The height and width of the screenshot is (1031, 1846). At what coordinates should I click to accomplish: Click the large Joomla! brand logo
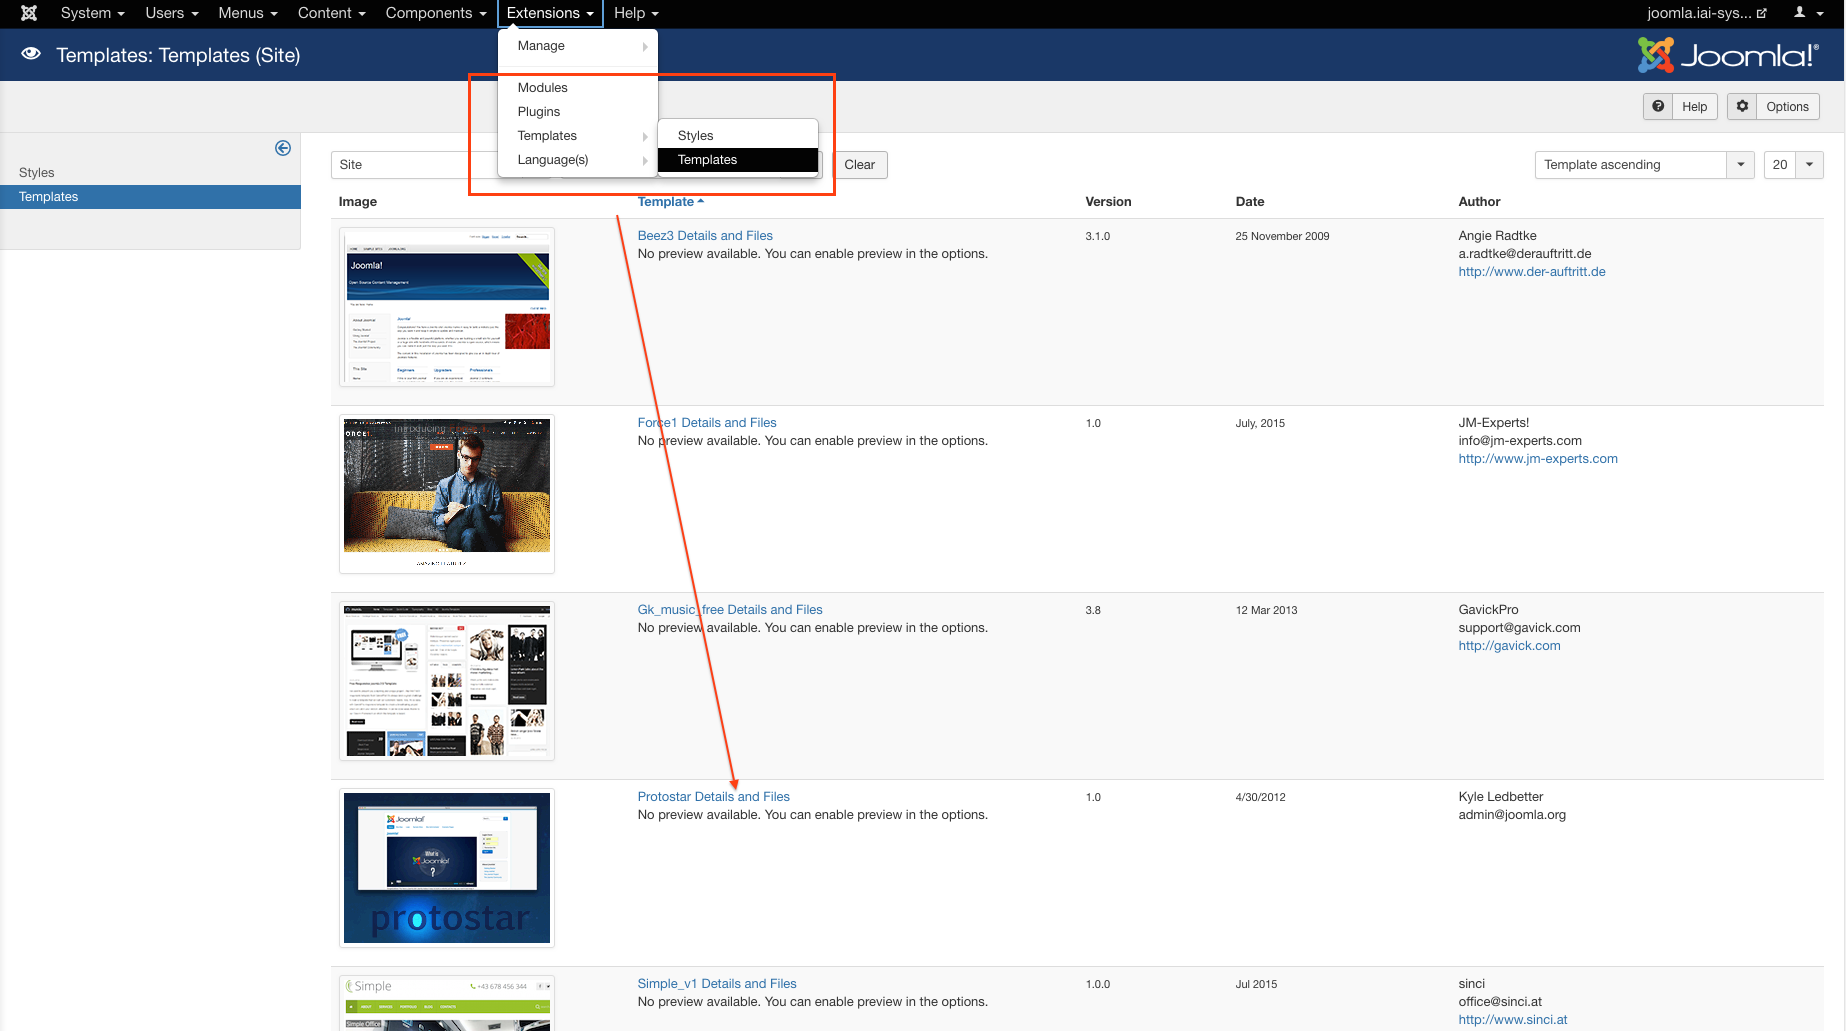click(x=1728, y=55)
